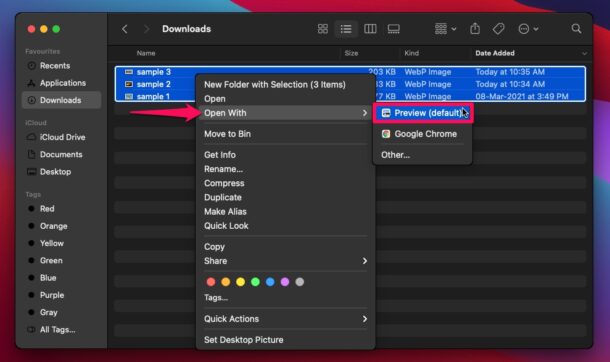Viewport: 610px width, 362px height.
Task: Switch to list view
Action: point(346,29)
